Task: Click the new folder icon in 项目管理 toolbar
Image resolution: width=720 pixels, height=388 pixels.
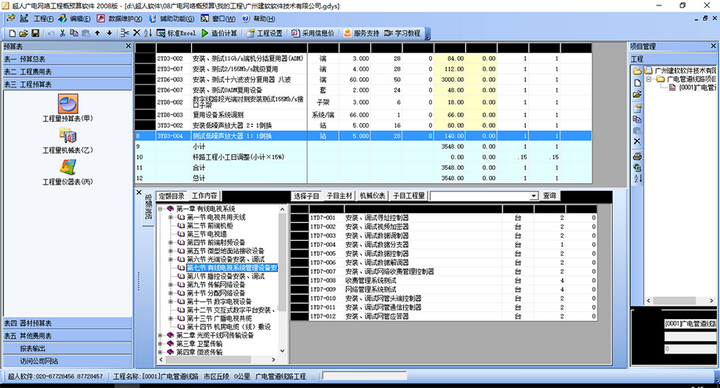Action: pos(637,71)
